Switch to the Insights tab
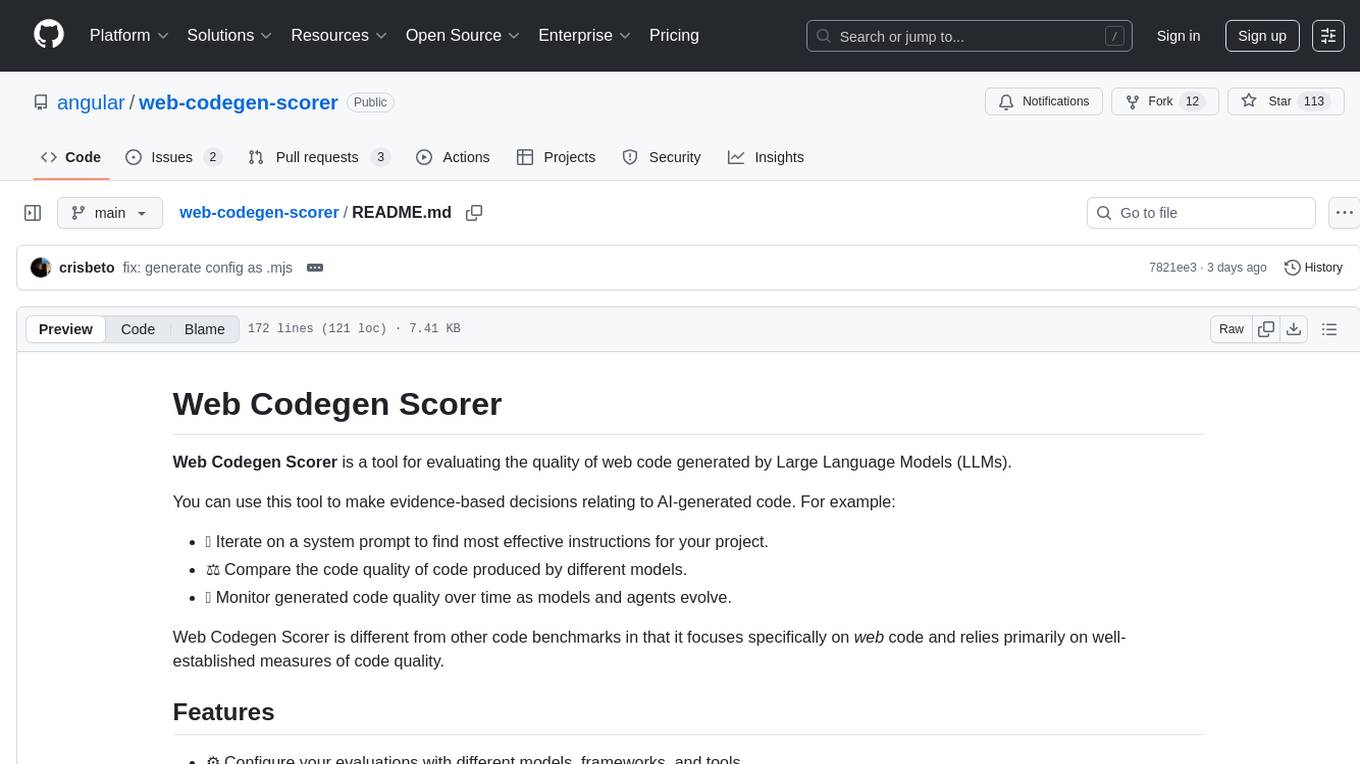The image size is (1360, 764). tap(766, 157)
